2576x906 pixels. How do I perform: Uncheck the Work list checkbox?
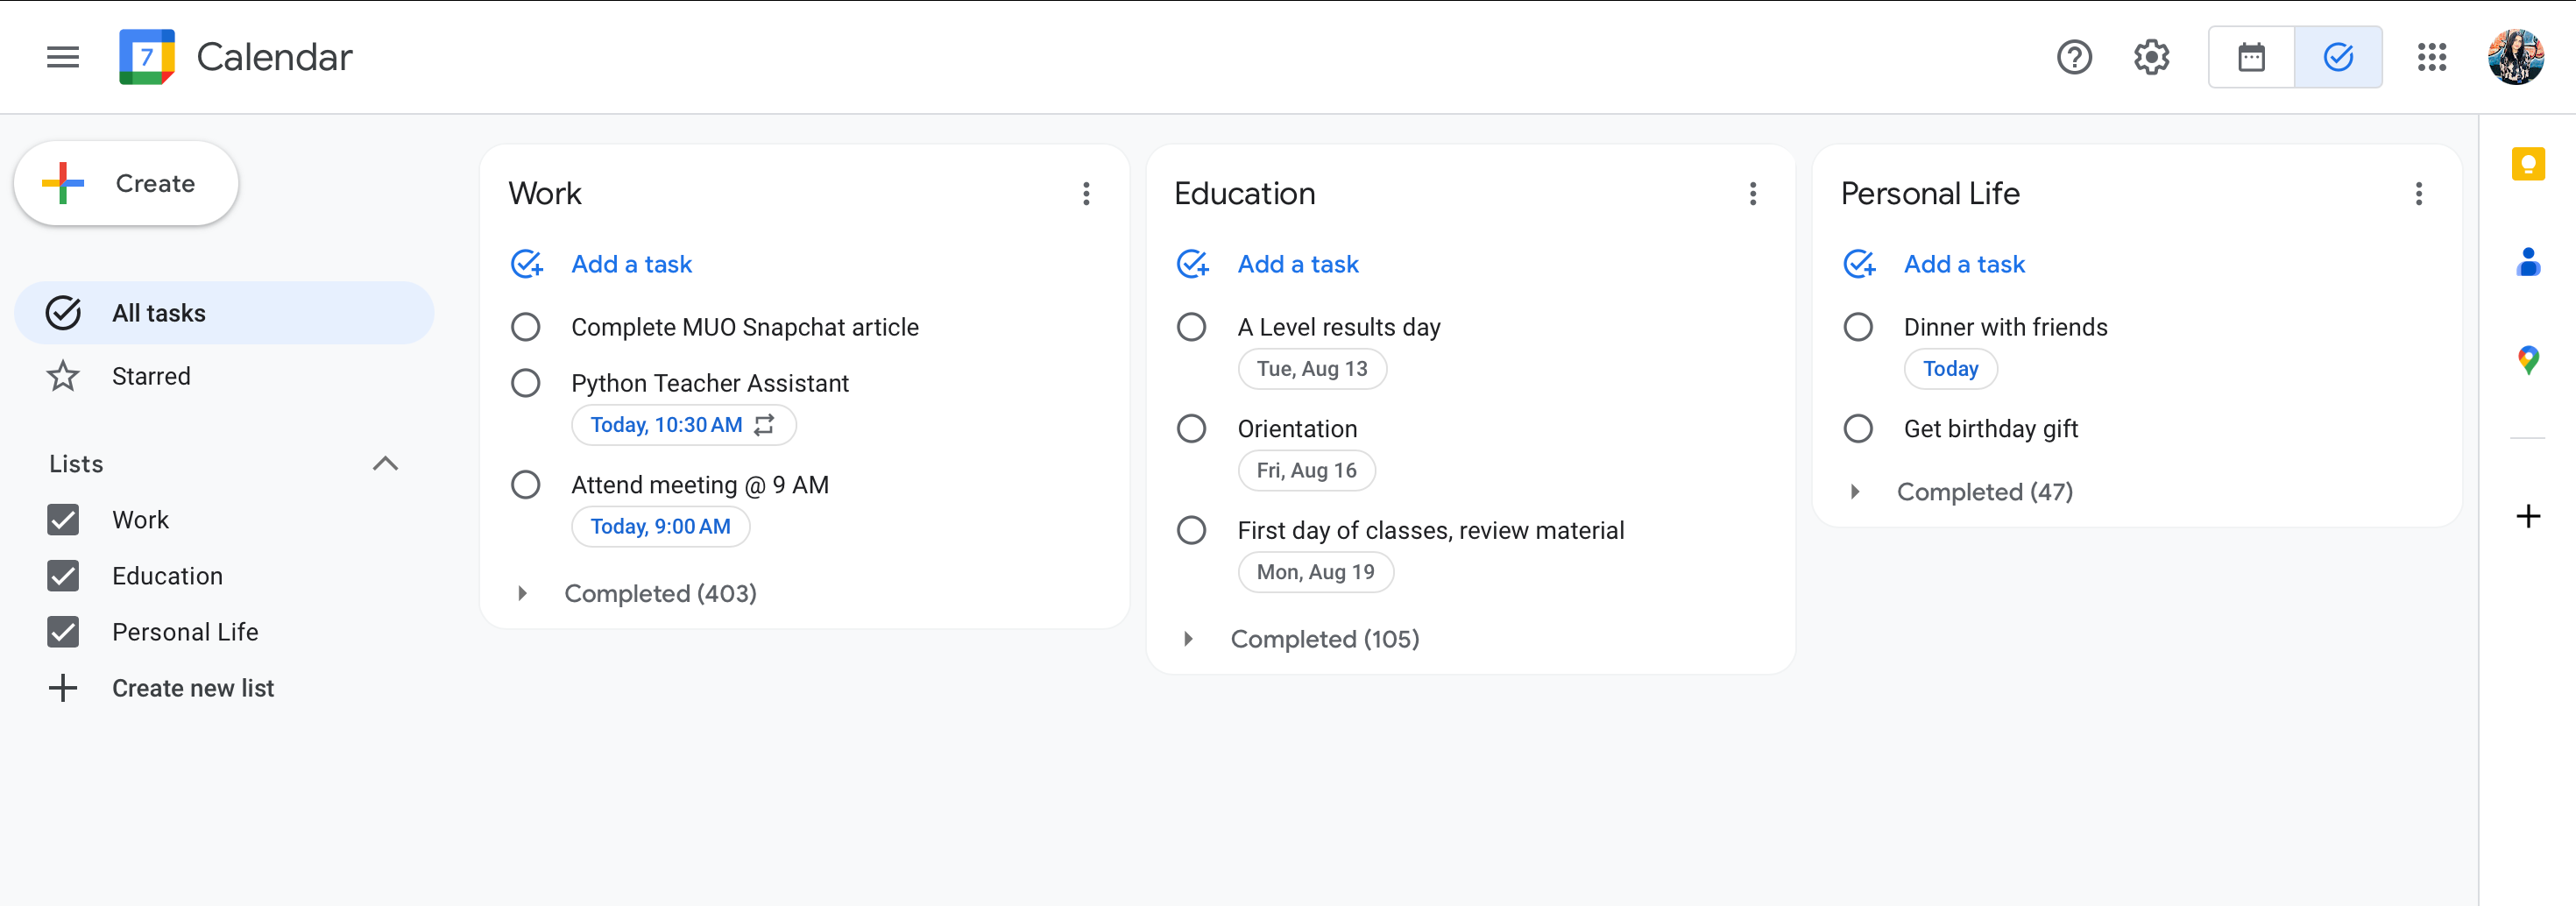pos(63,520)
